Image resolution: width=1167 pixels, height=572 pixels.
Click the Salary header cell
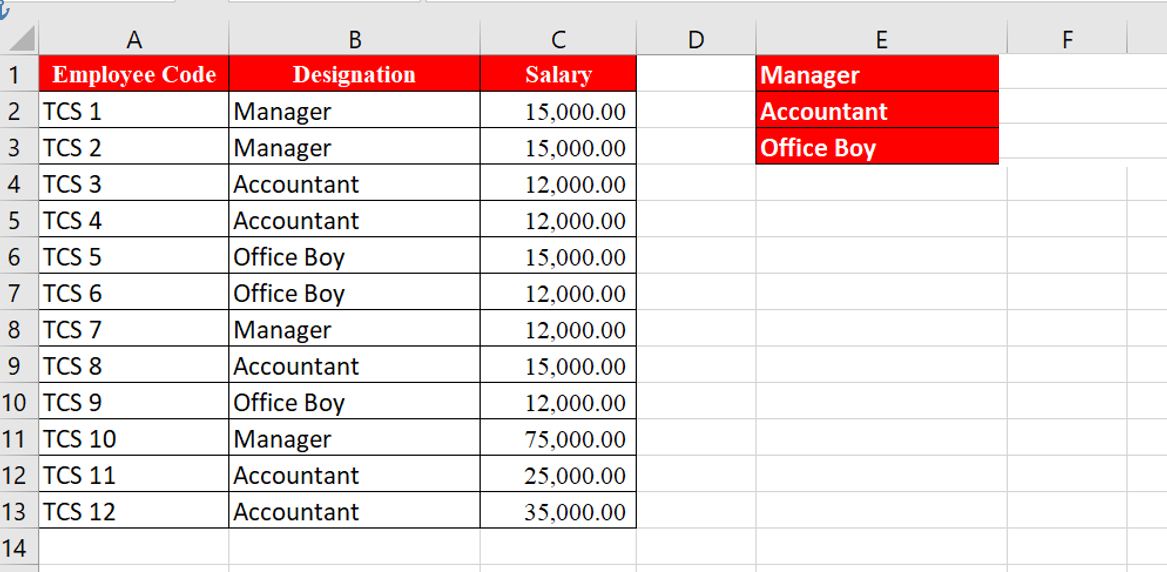[x=558, y=74]
